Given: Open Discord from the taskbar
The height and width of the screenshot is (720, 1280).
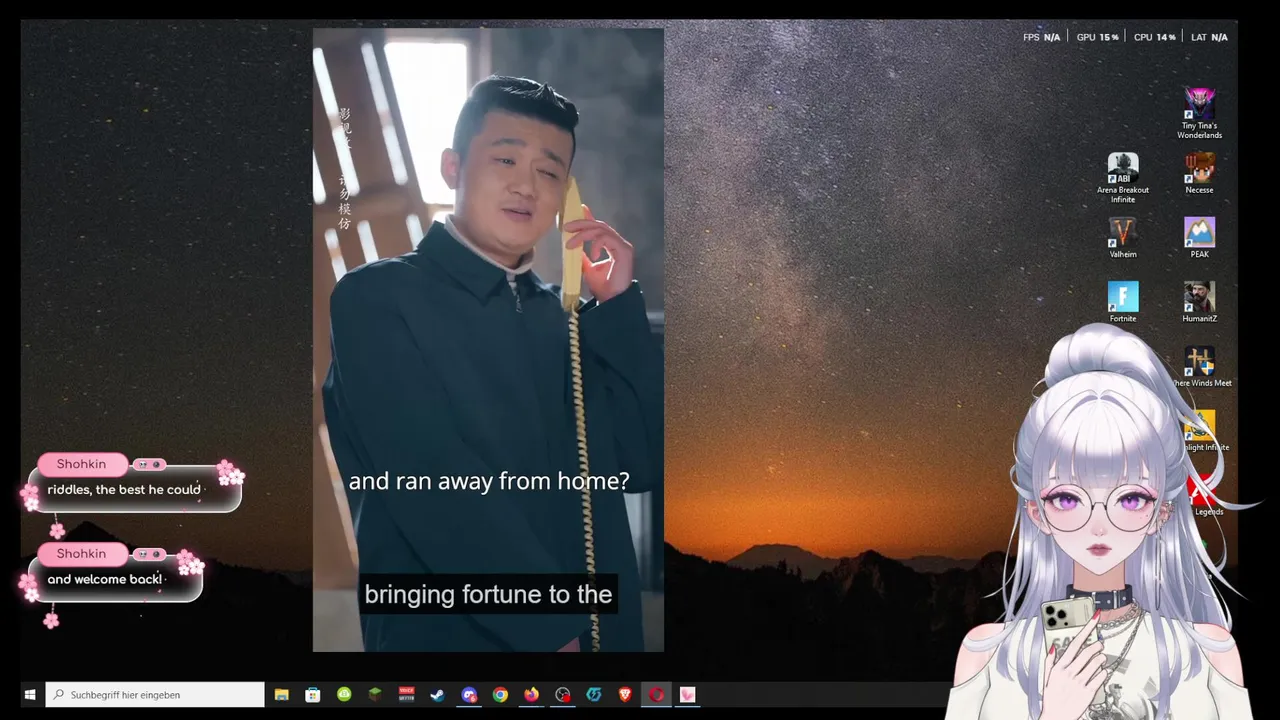Looking at the screenshot, I should (x=469, y=695).
